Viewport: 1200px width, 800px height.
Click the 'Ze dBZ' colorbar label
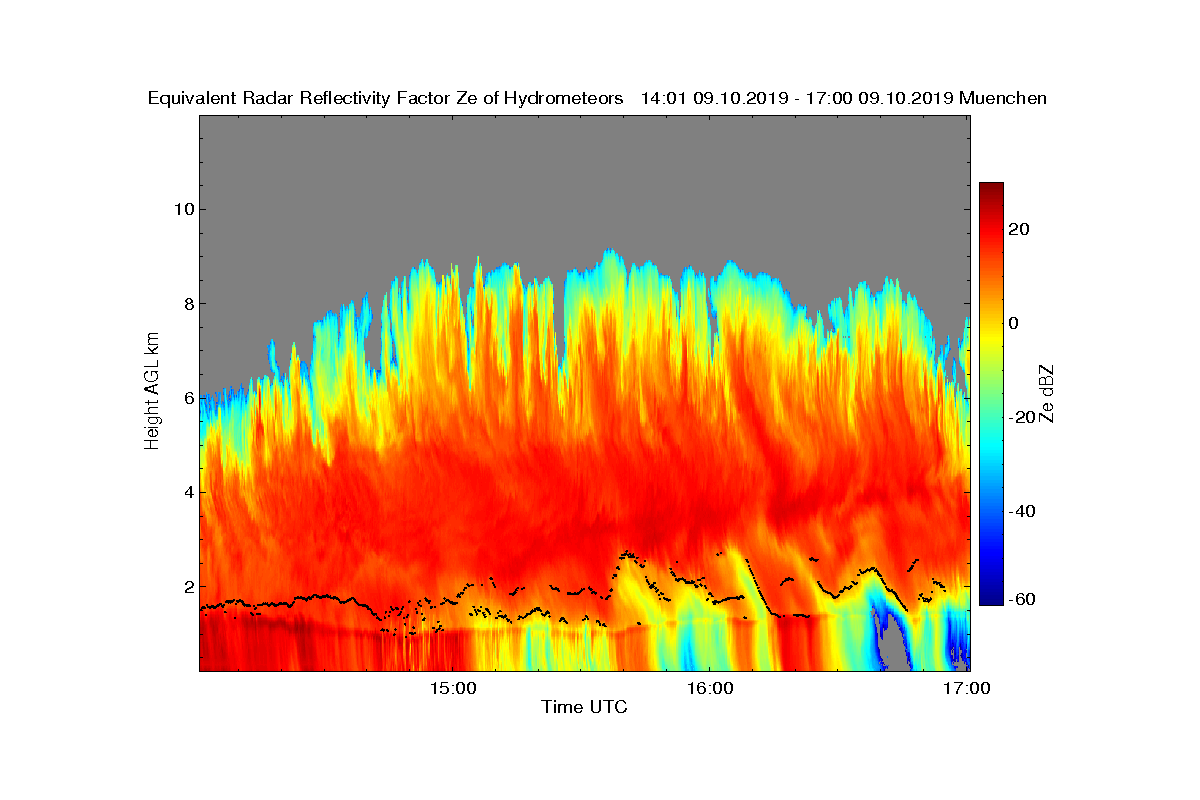1048,393
